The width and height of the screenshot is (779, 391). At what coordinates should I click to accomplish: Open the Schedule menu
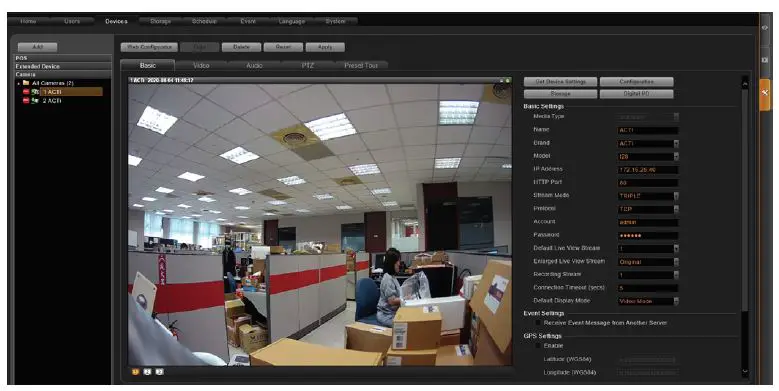[x=204, y=21]
